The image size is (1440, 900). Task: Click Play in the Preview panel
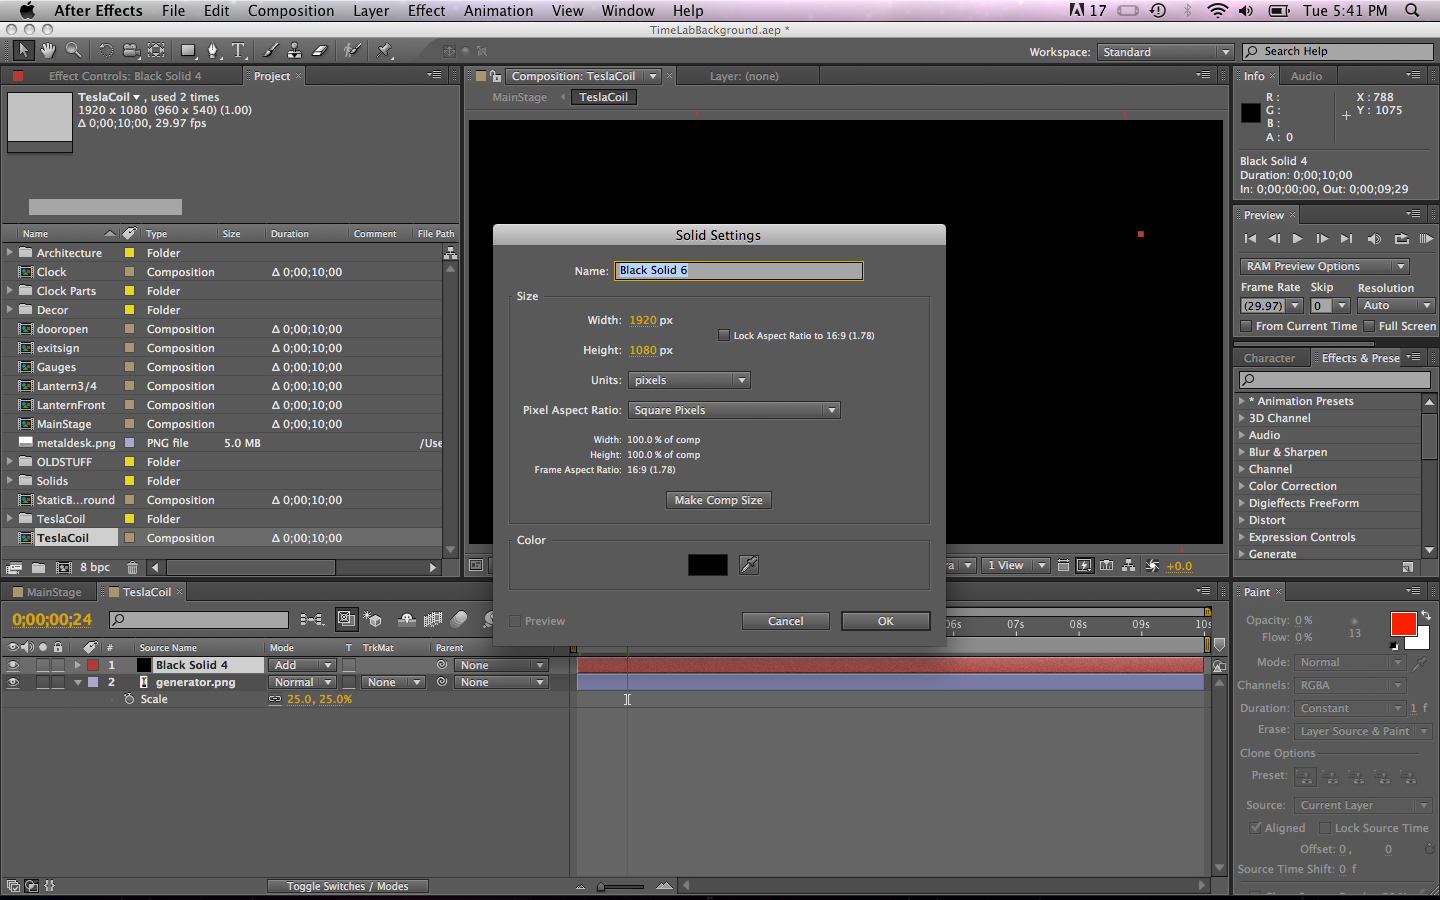(x=1297, y=239)
